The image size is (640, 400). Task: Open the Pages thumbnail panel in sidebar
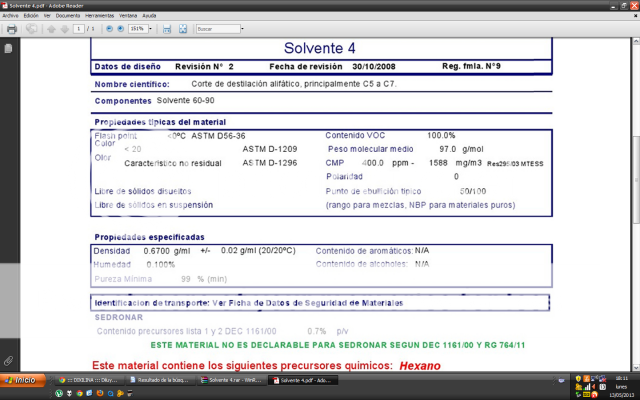coord(9,48)
